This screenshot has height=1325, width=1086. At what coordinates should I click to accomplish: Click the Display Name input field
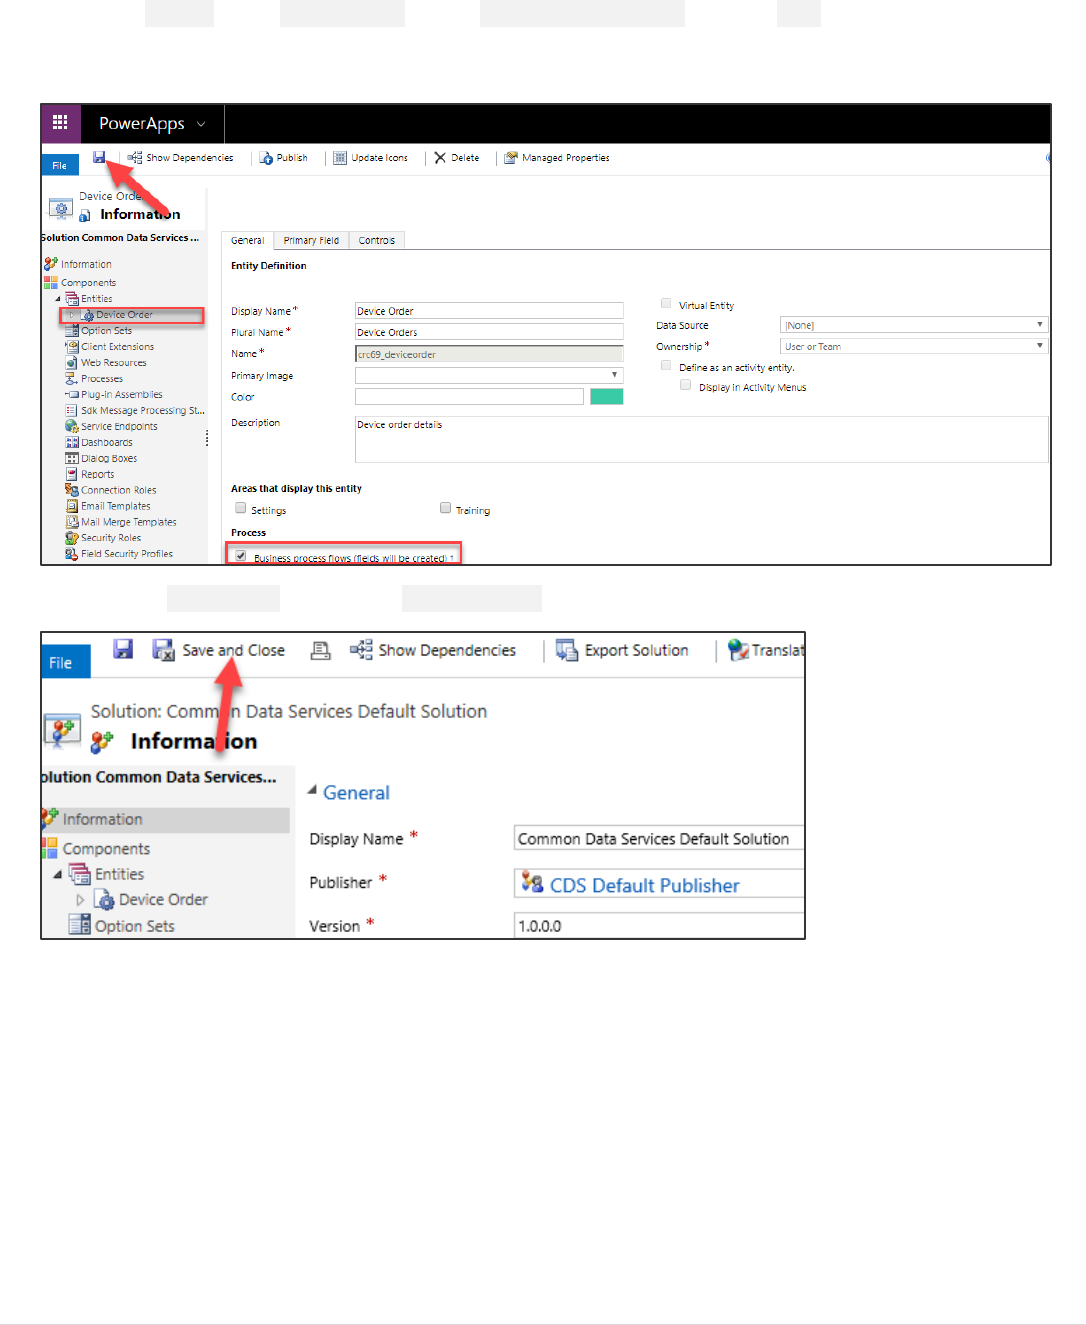tap(489, 311)
